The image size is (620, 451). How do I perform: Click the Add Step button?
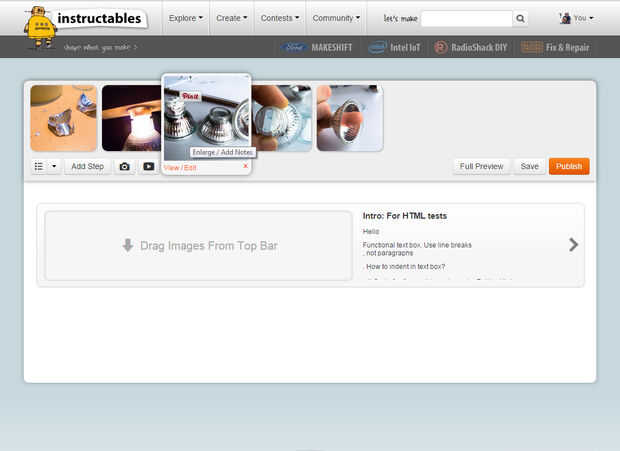coord(87,166)
